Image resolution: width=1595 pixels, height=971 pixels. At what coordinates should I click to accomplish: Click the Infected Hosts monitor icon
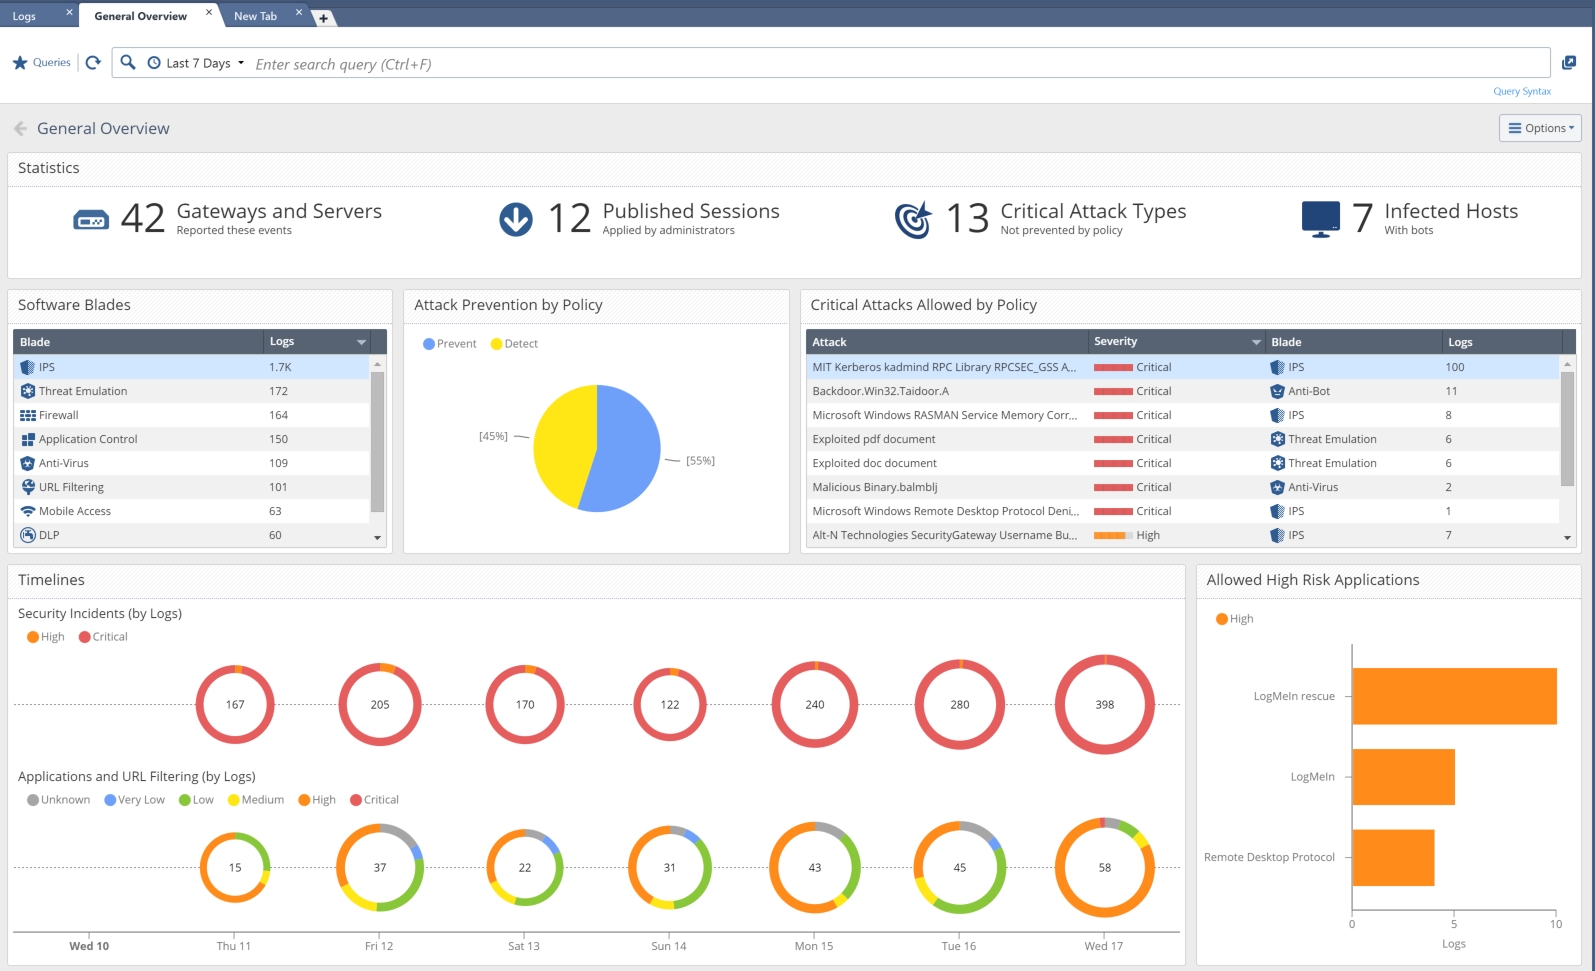tap(1320, 219)
